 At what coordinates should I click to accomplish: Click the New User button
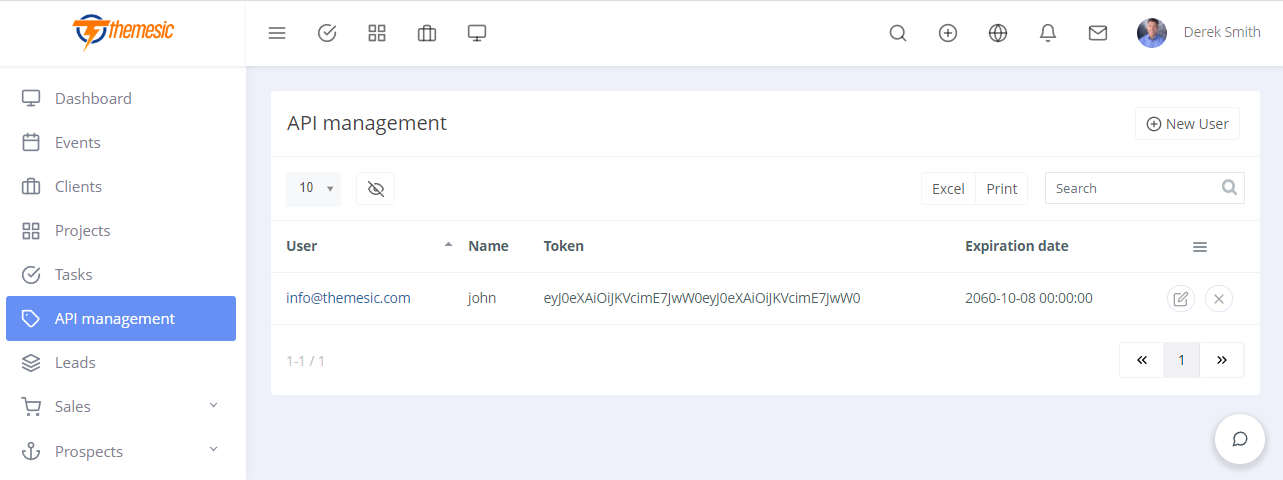click(1187, 124)
